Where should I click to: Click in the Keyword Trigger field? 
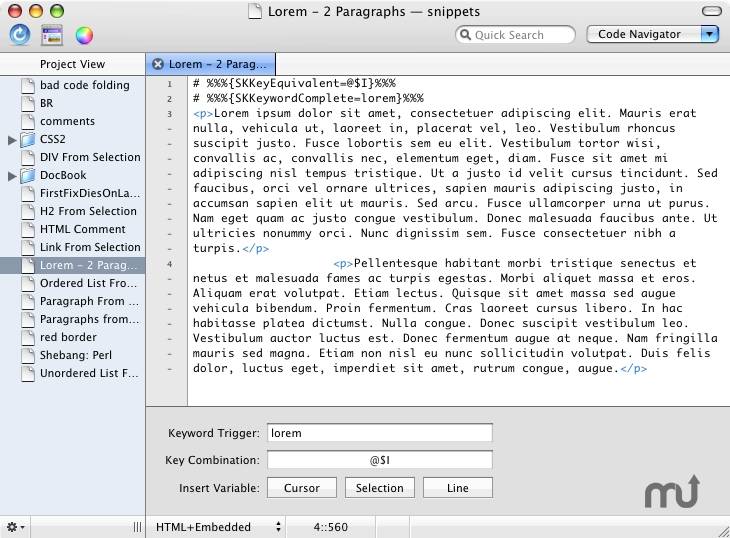(379, 433)
